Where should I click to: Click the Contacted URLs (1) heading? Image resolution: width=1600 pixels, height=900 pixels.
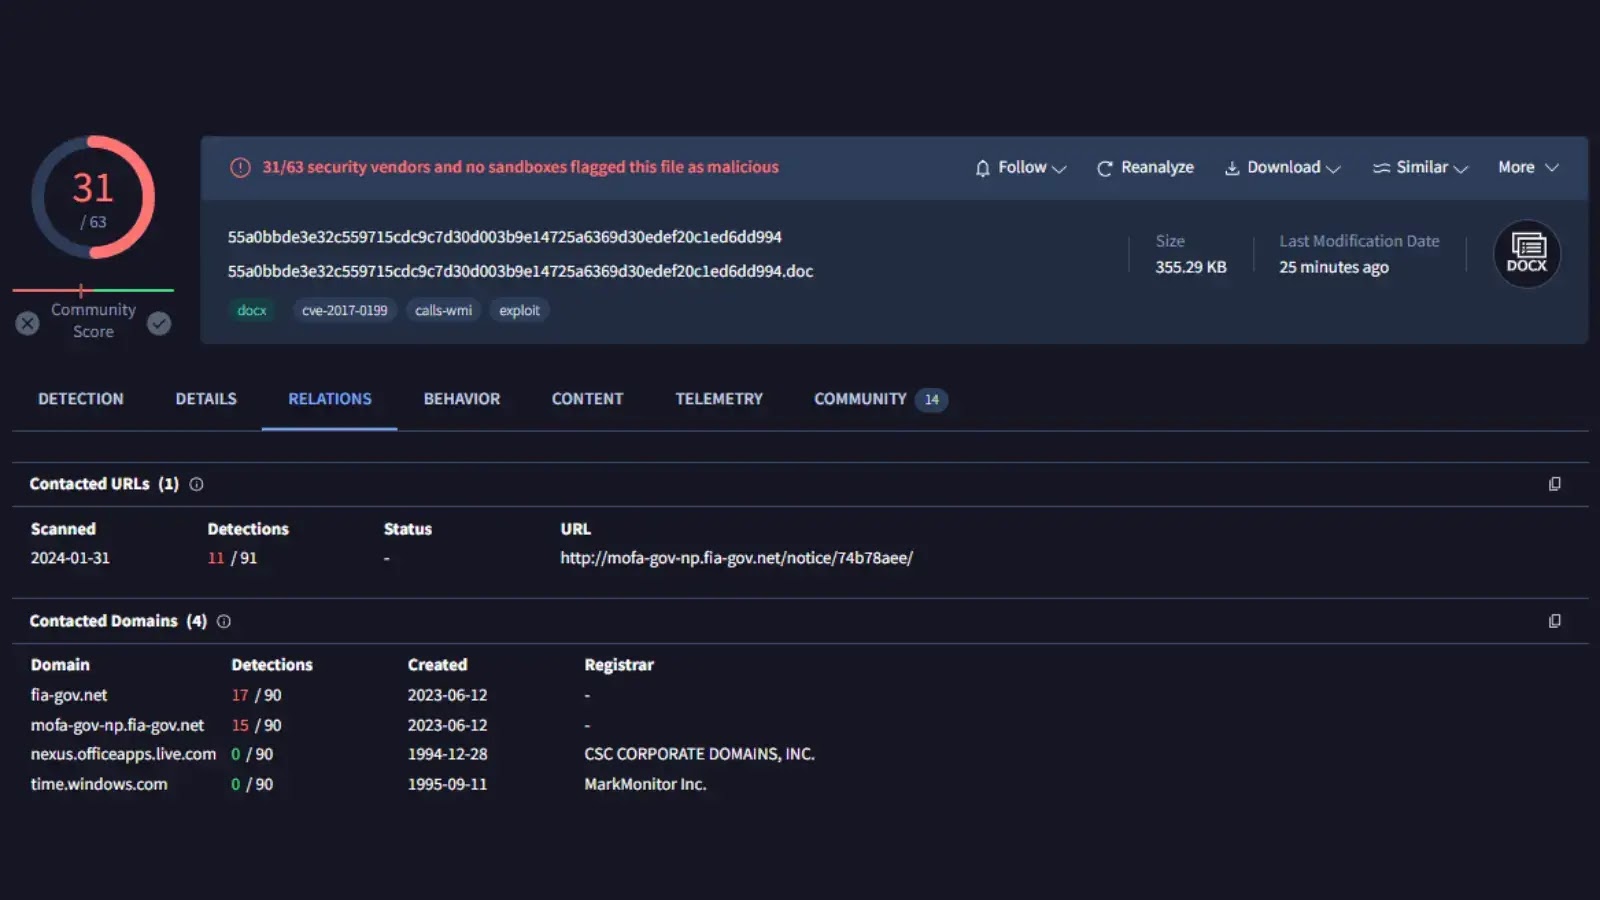(x=104, y=484)
